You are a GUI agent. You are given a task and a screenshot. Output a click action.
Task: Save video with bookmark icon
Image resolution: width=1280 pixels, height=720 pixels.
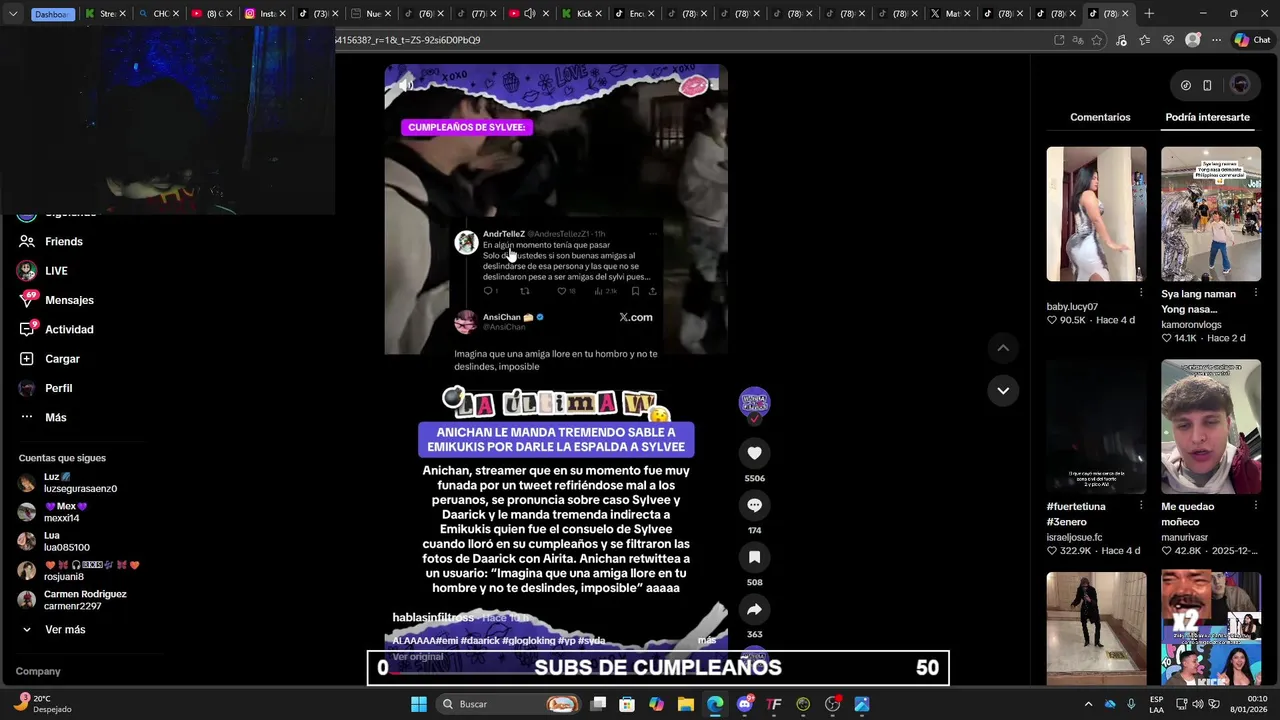tap(754, 557)
